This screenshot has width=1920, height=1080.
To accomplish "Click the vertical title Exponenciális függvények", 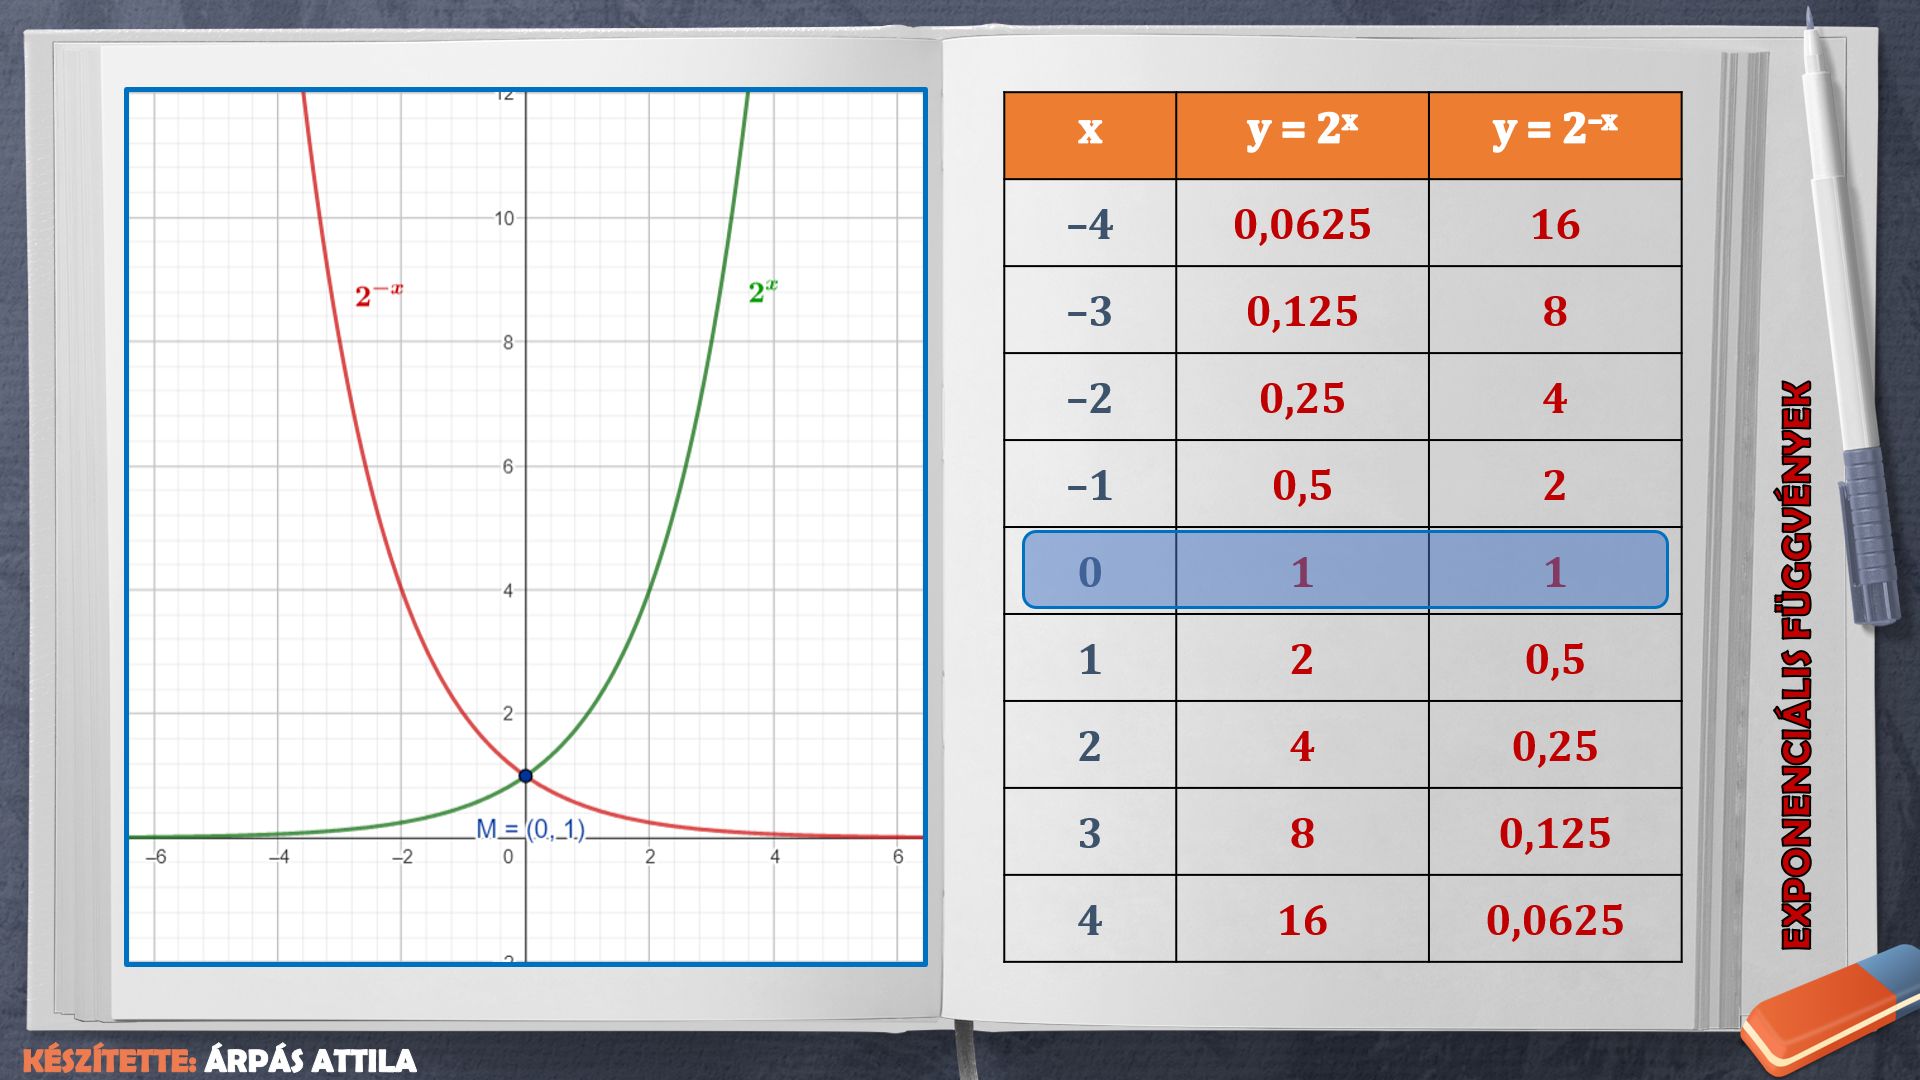I will [x=1797, y=665].
